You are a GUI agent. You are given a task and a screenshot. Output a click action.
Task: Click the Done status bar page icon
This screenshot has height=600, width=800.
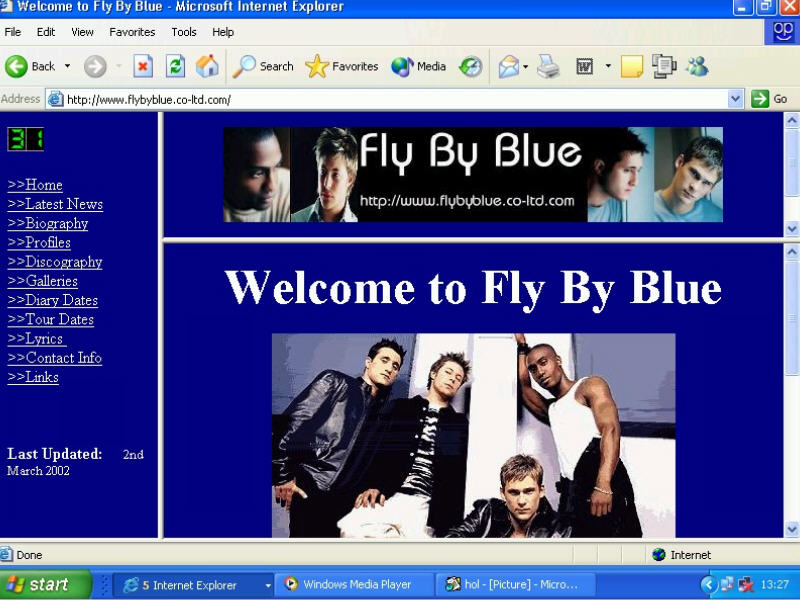tap(7, 555)
